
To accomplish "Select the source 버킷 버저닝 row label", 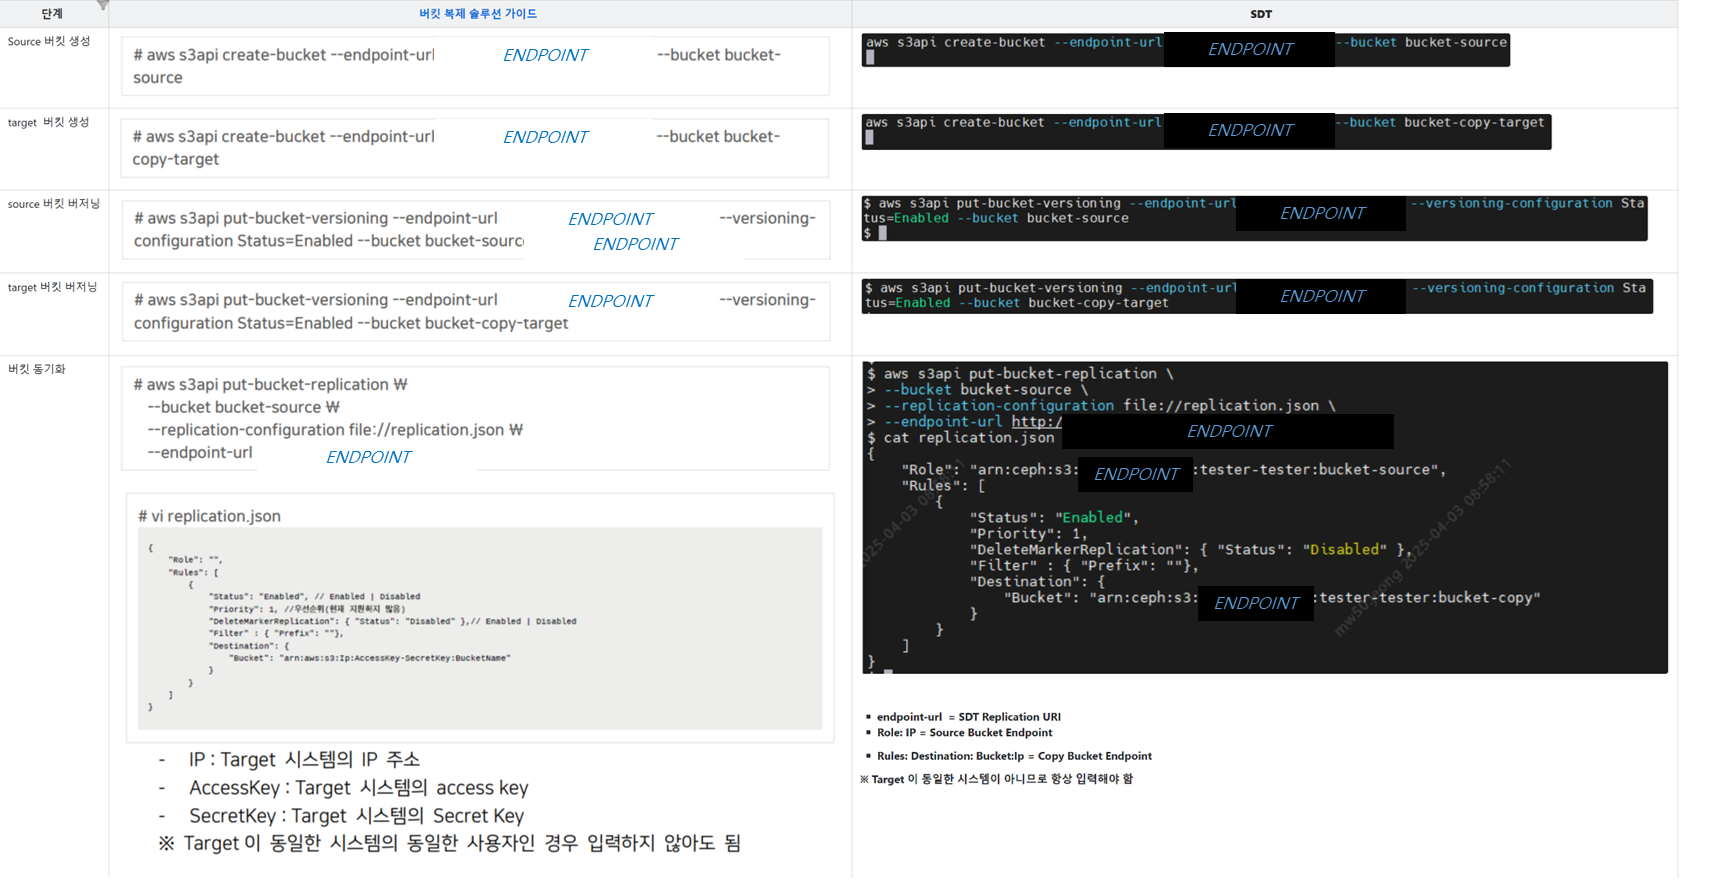I will 54,204.
